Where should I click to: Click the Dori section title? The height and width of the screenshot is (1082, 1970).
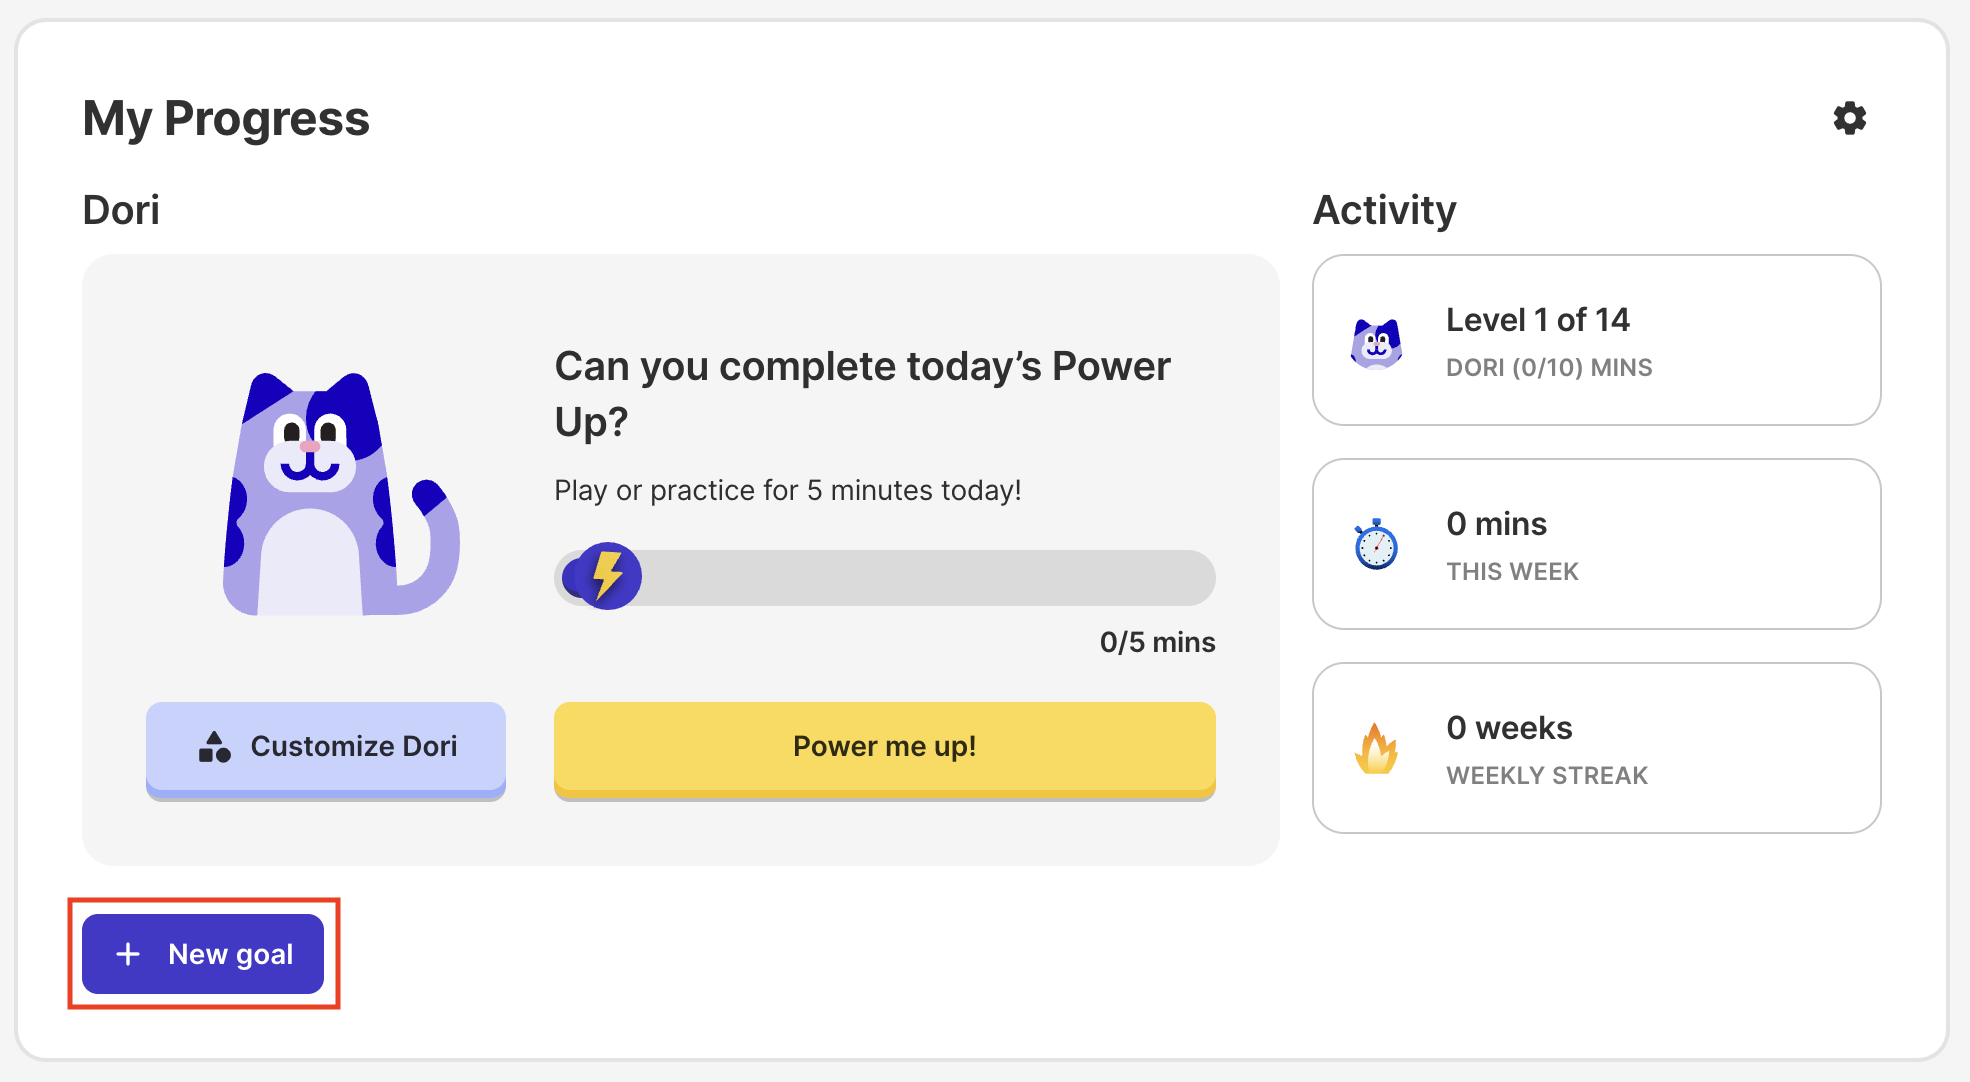click(121, 210)
